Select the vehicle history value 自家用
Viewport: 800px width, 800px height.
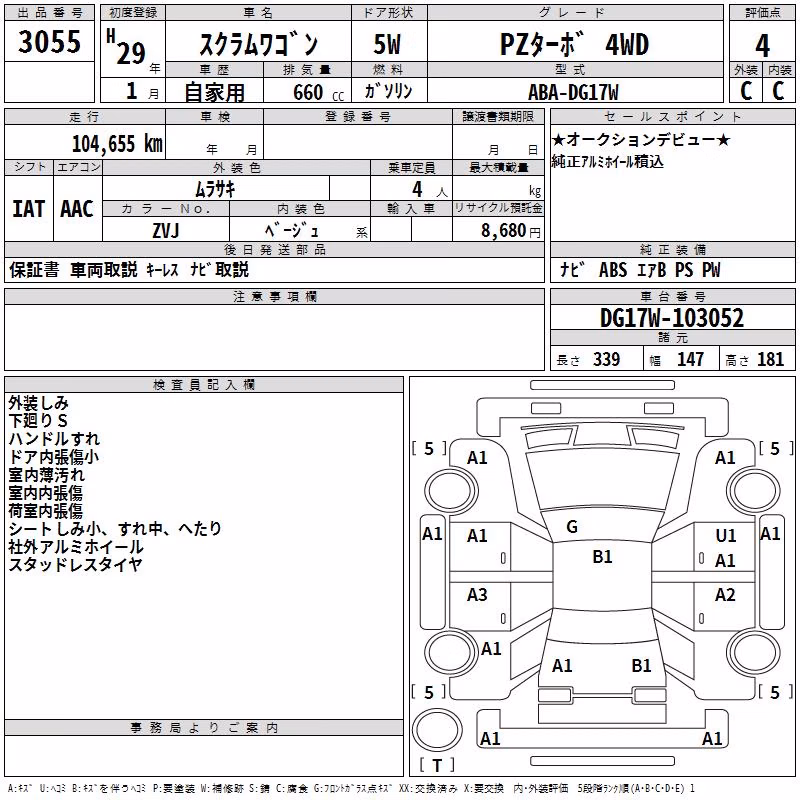(214, 92)
